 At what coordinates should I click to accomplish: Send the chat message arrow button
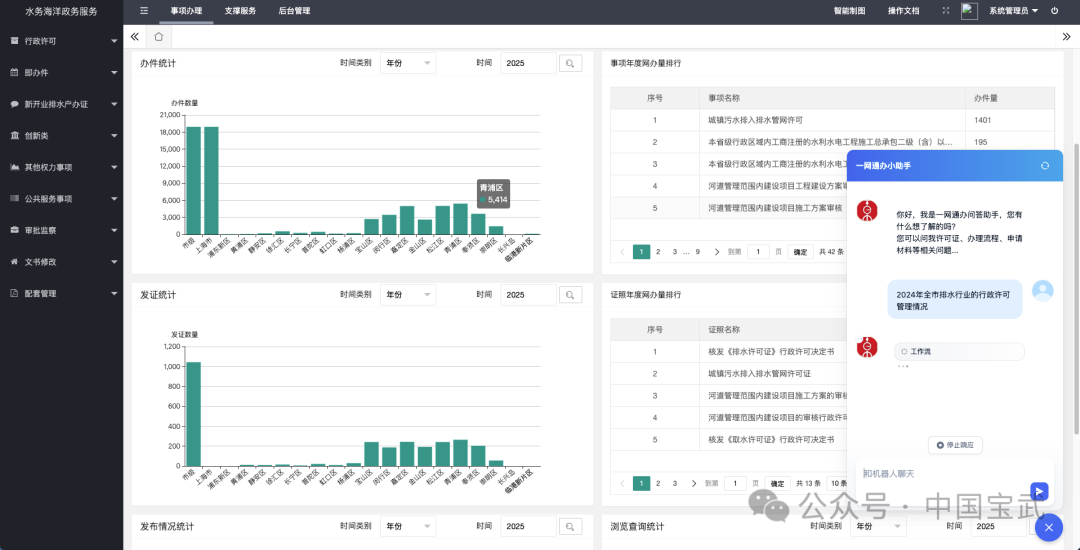(1039, 491)
